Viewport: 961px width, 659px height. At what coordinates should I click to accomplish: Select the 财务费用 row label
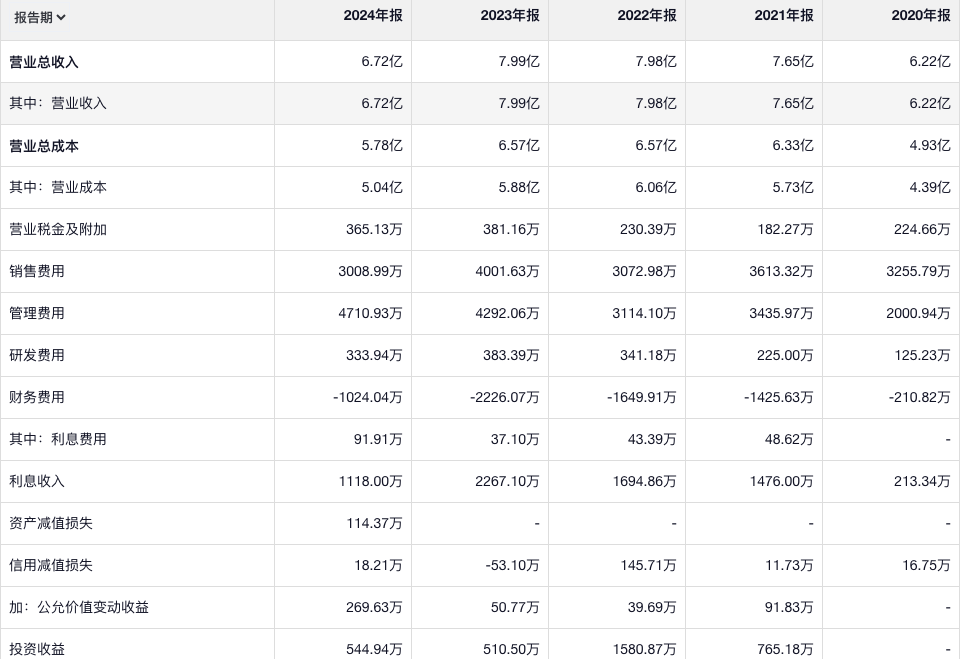pos(37,397)
